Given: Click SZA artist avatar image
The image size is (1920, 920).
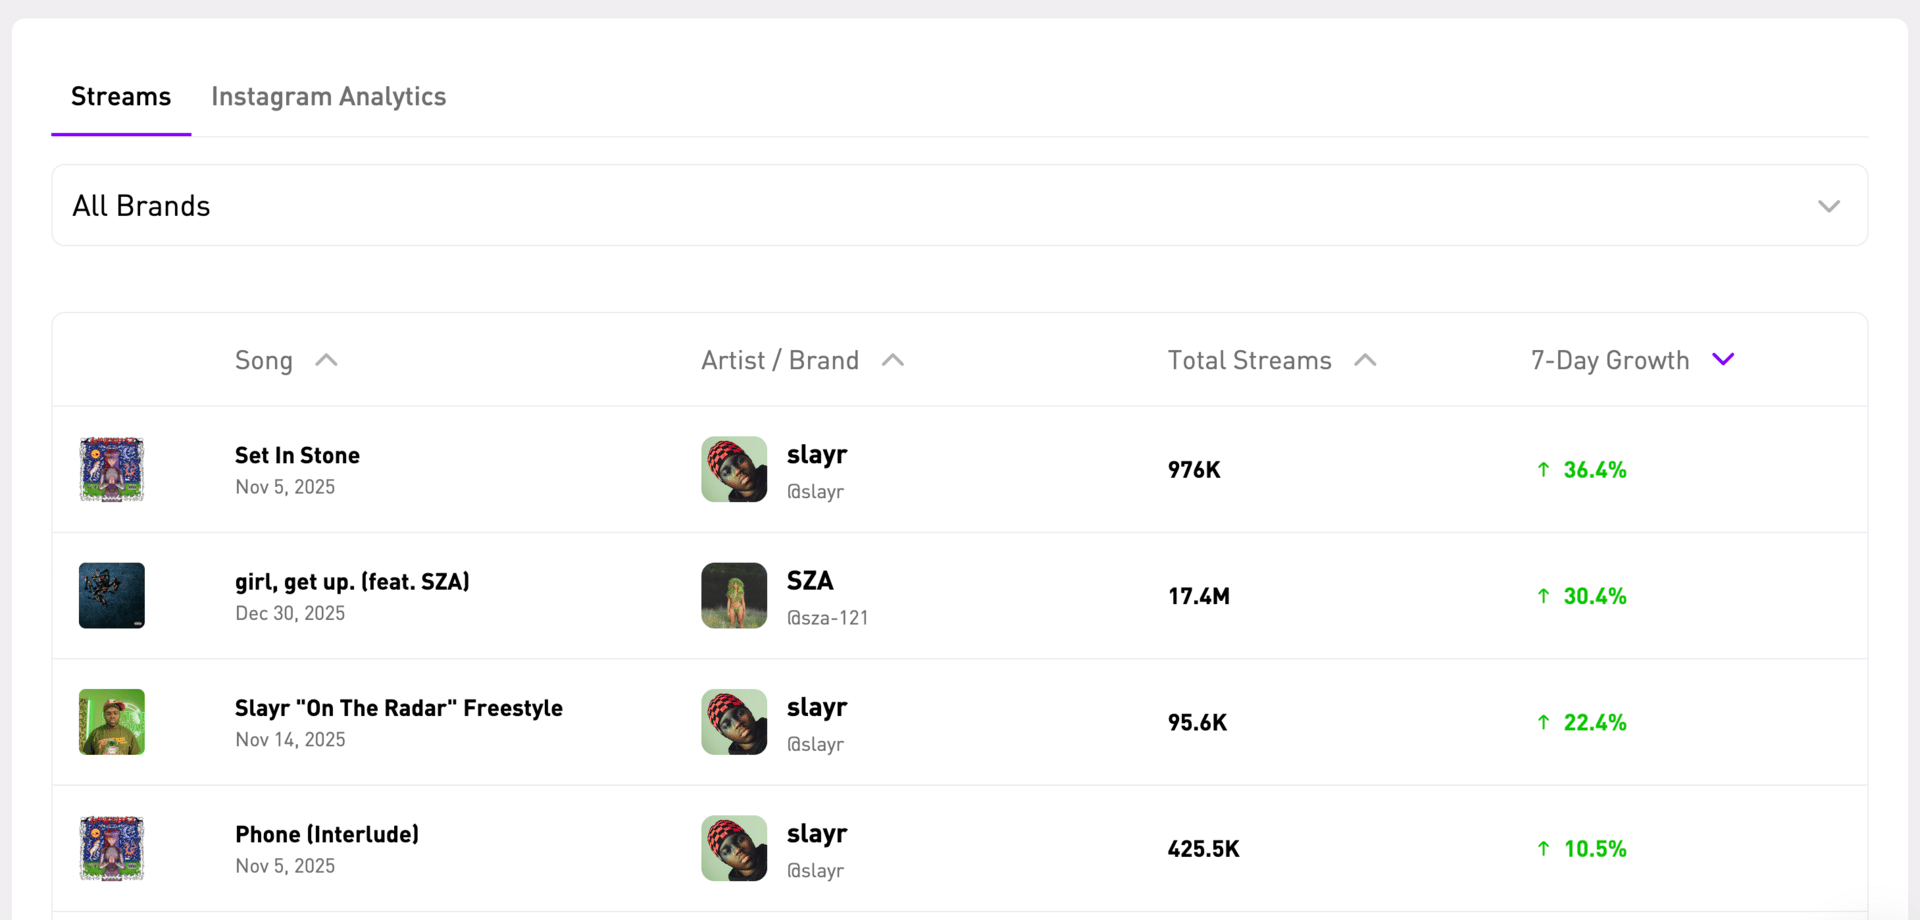Looking at the screenshot, I should click(x=734, y=596).
